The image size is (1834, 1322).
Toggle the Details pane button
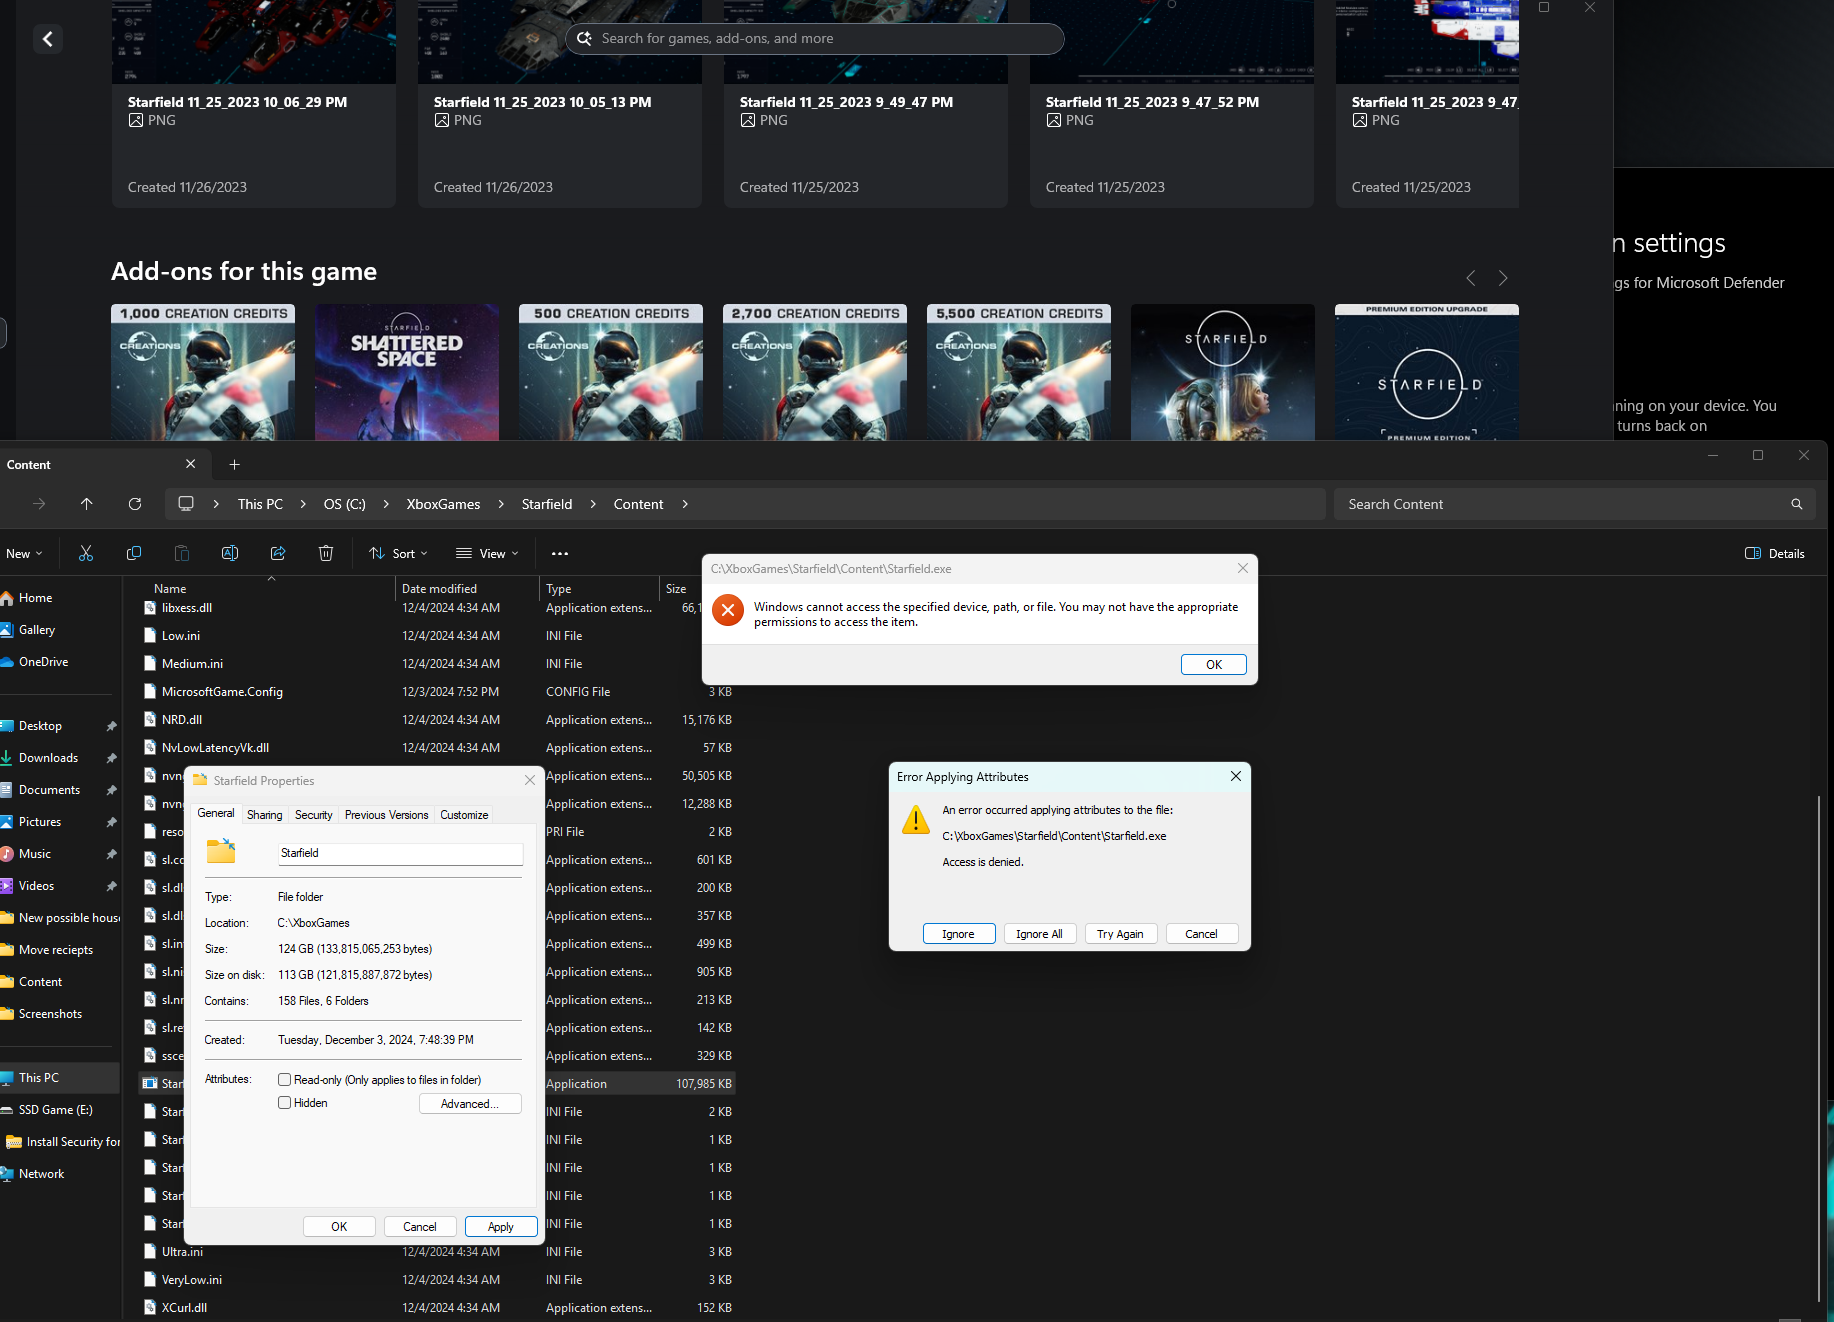click(1775, 553)
